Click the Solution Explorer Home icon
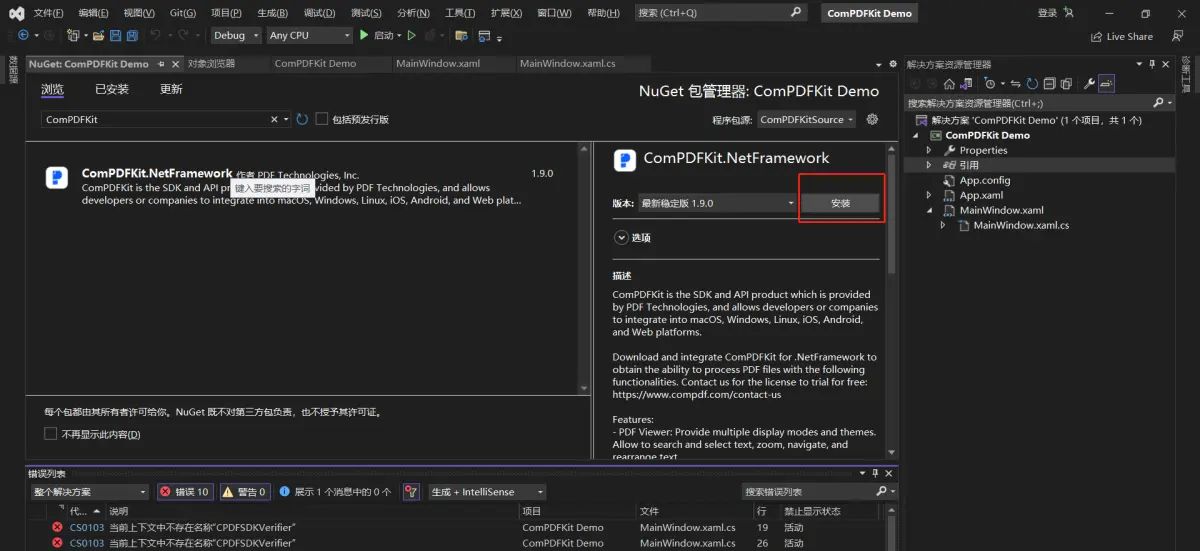Screen dimensions: 1200x551 (x=949, y=84)
